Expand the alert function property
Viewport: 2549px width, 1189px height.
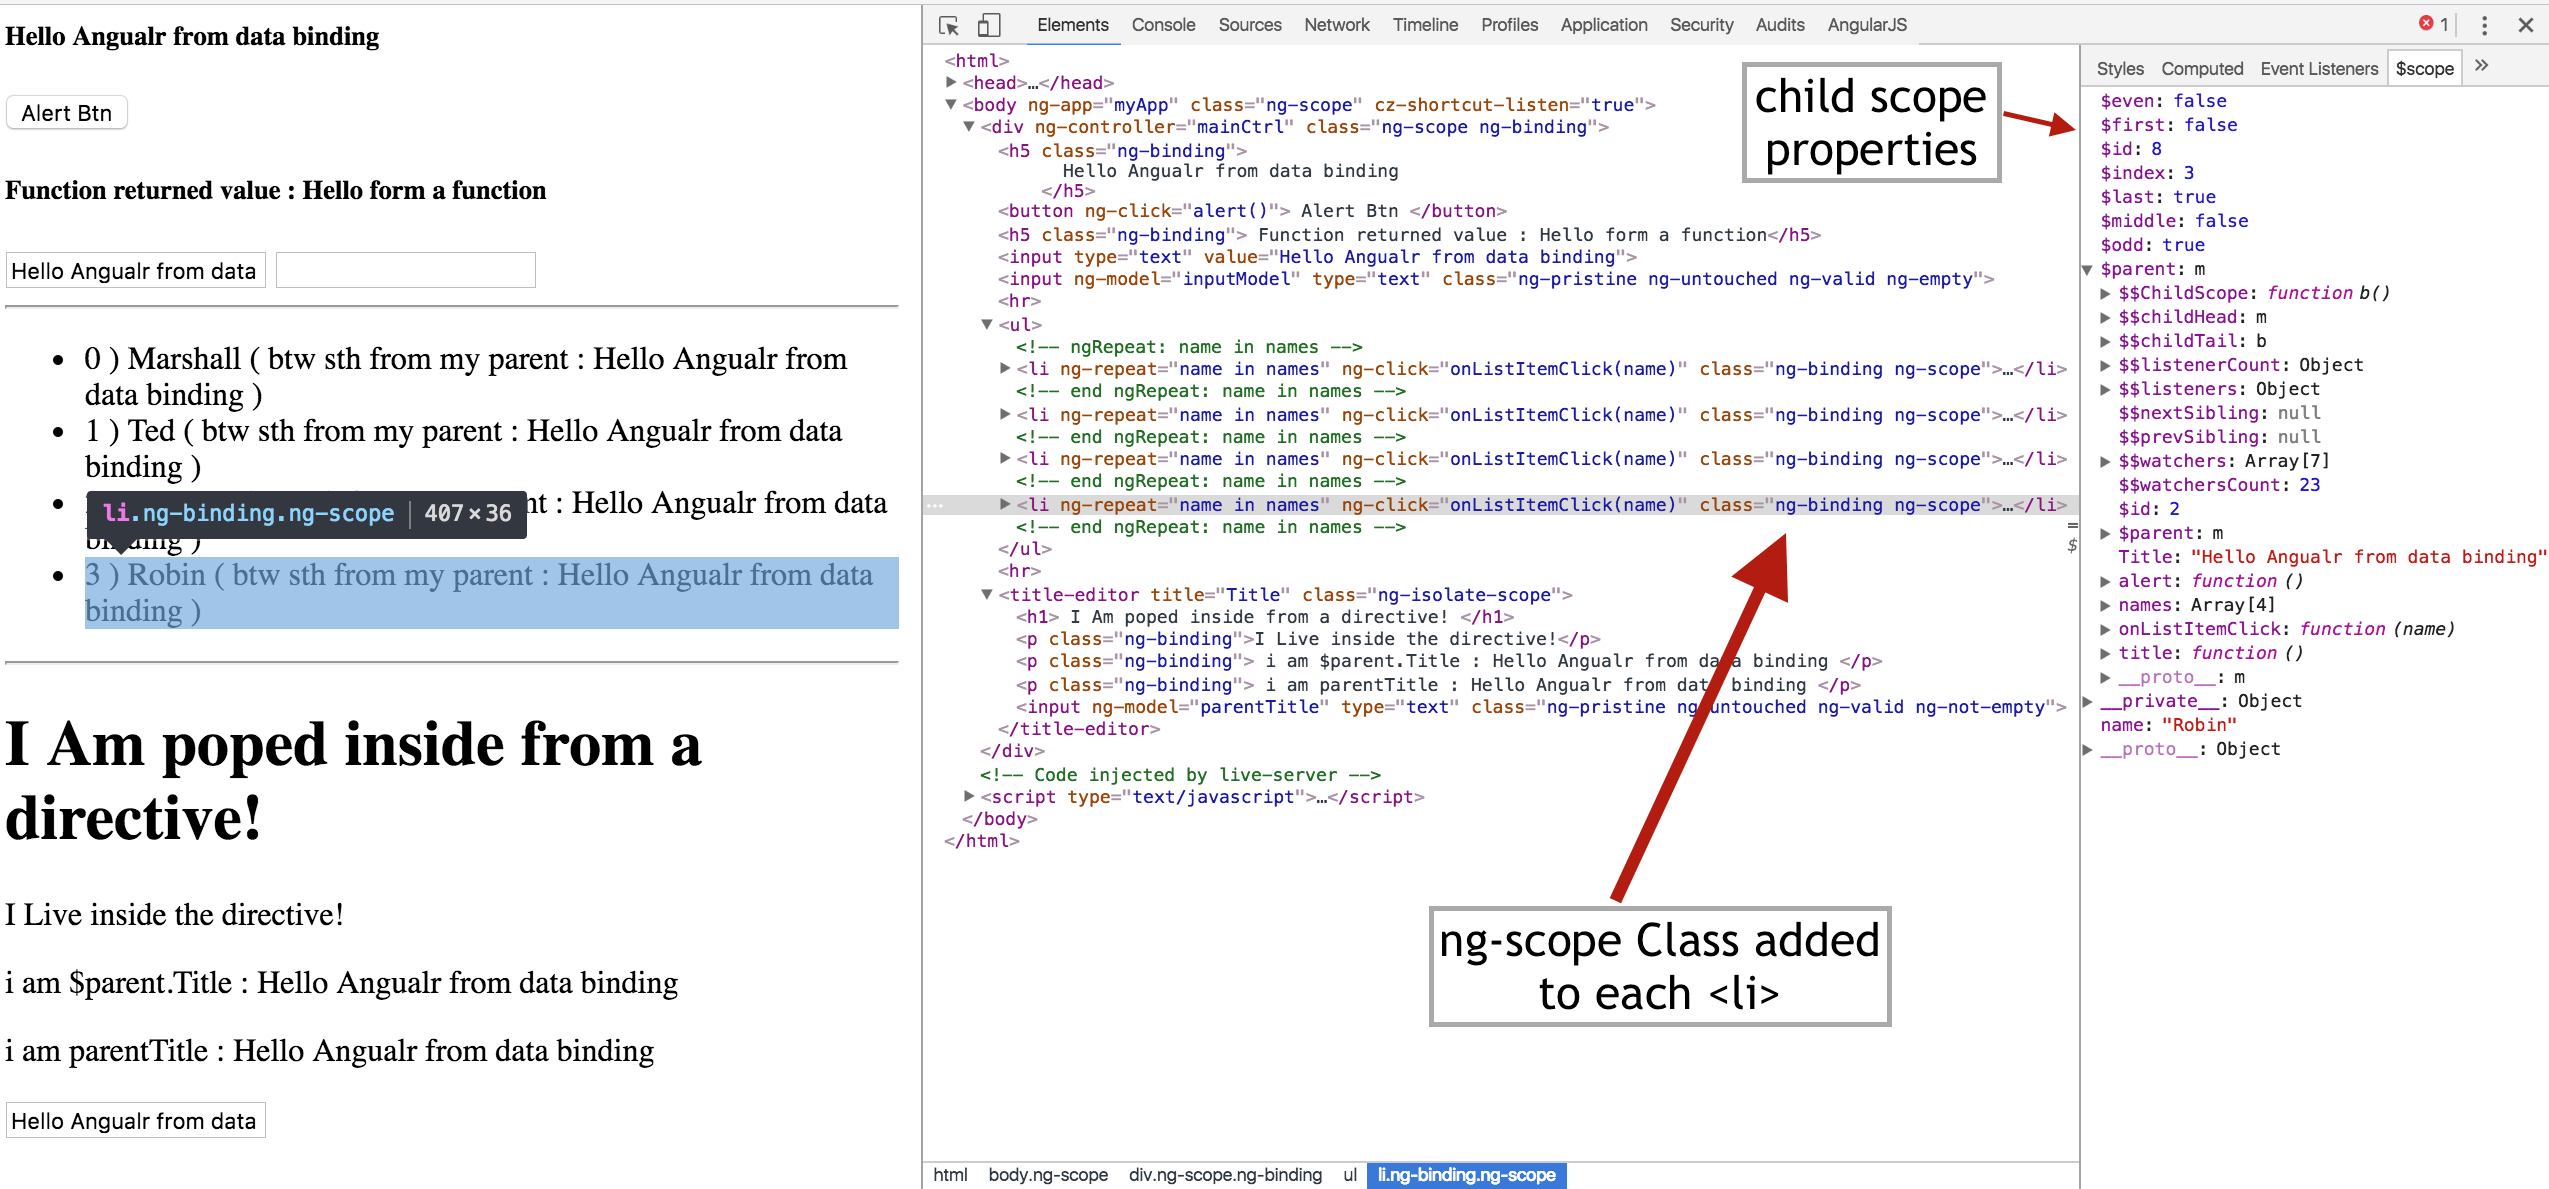[x=2105, y=581]
